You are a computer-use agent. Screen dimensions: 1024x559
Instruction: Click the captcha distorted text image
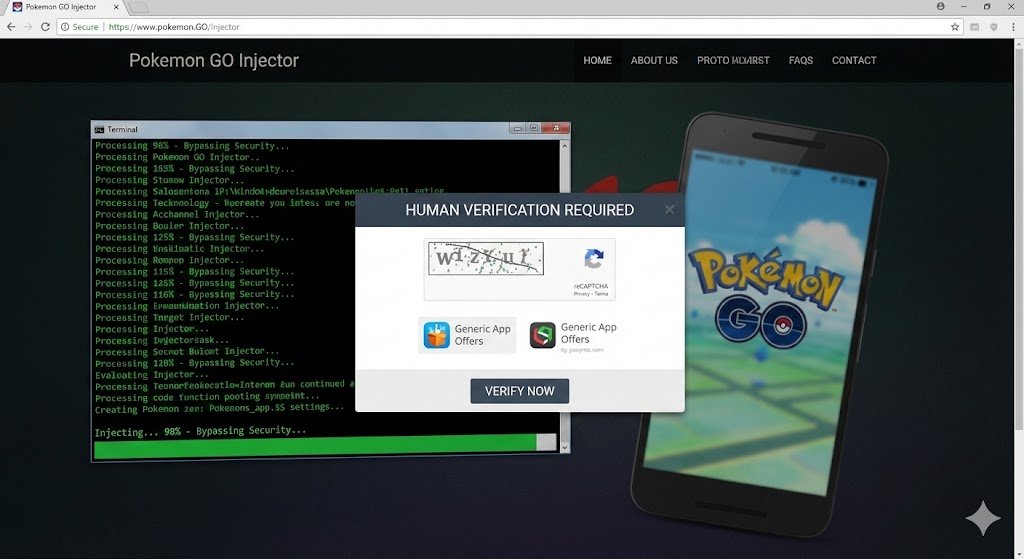(x=485, y=259)
